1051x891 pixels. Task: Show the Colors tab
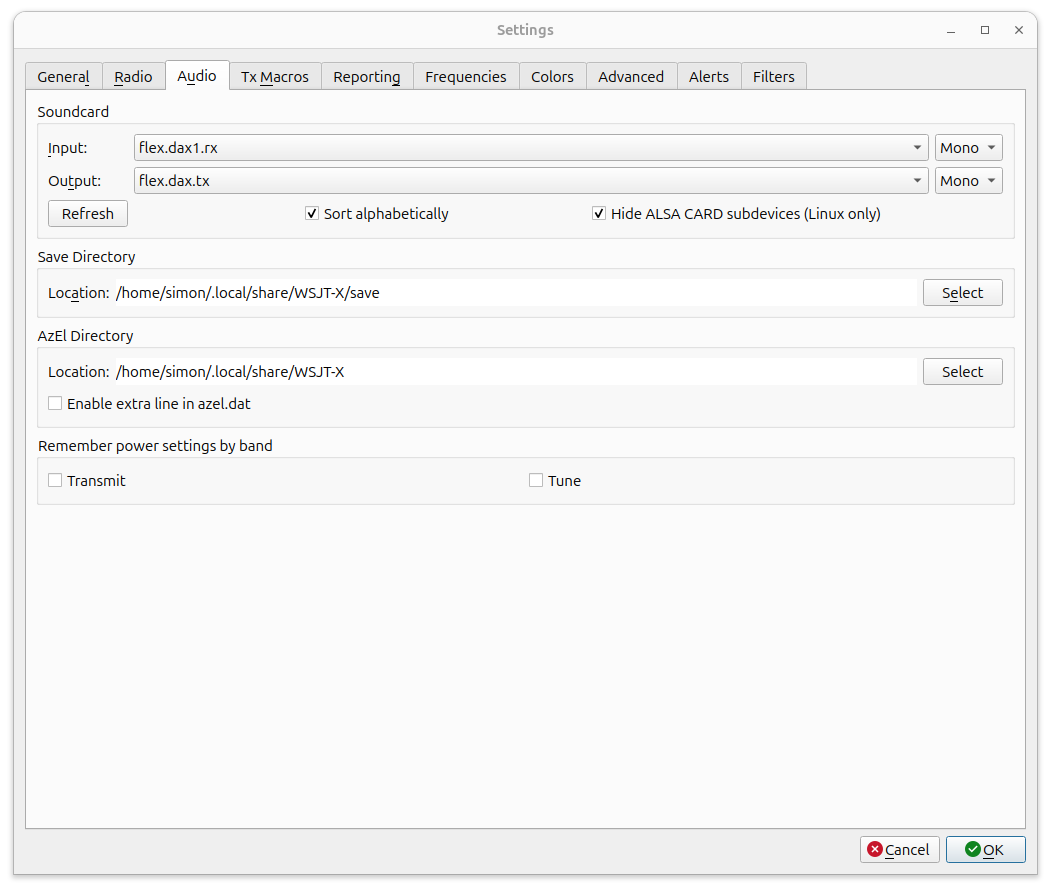(552, 77)
